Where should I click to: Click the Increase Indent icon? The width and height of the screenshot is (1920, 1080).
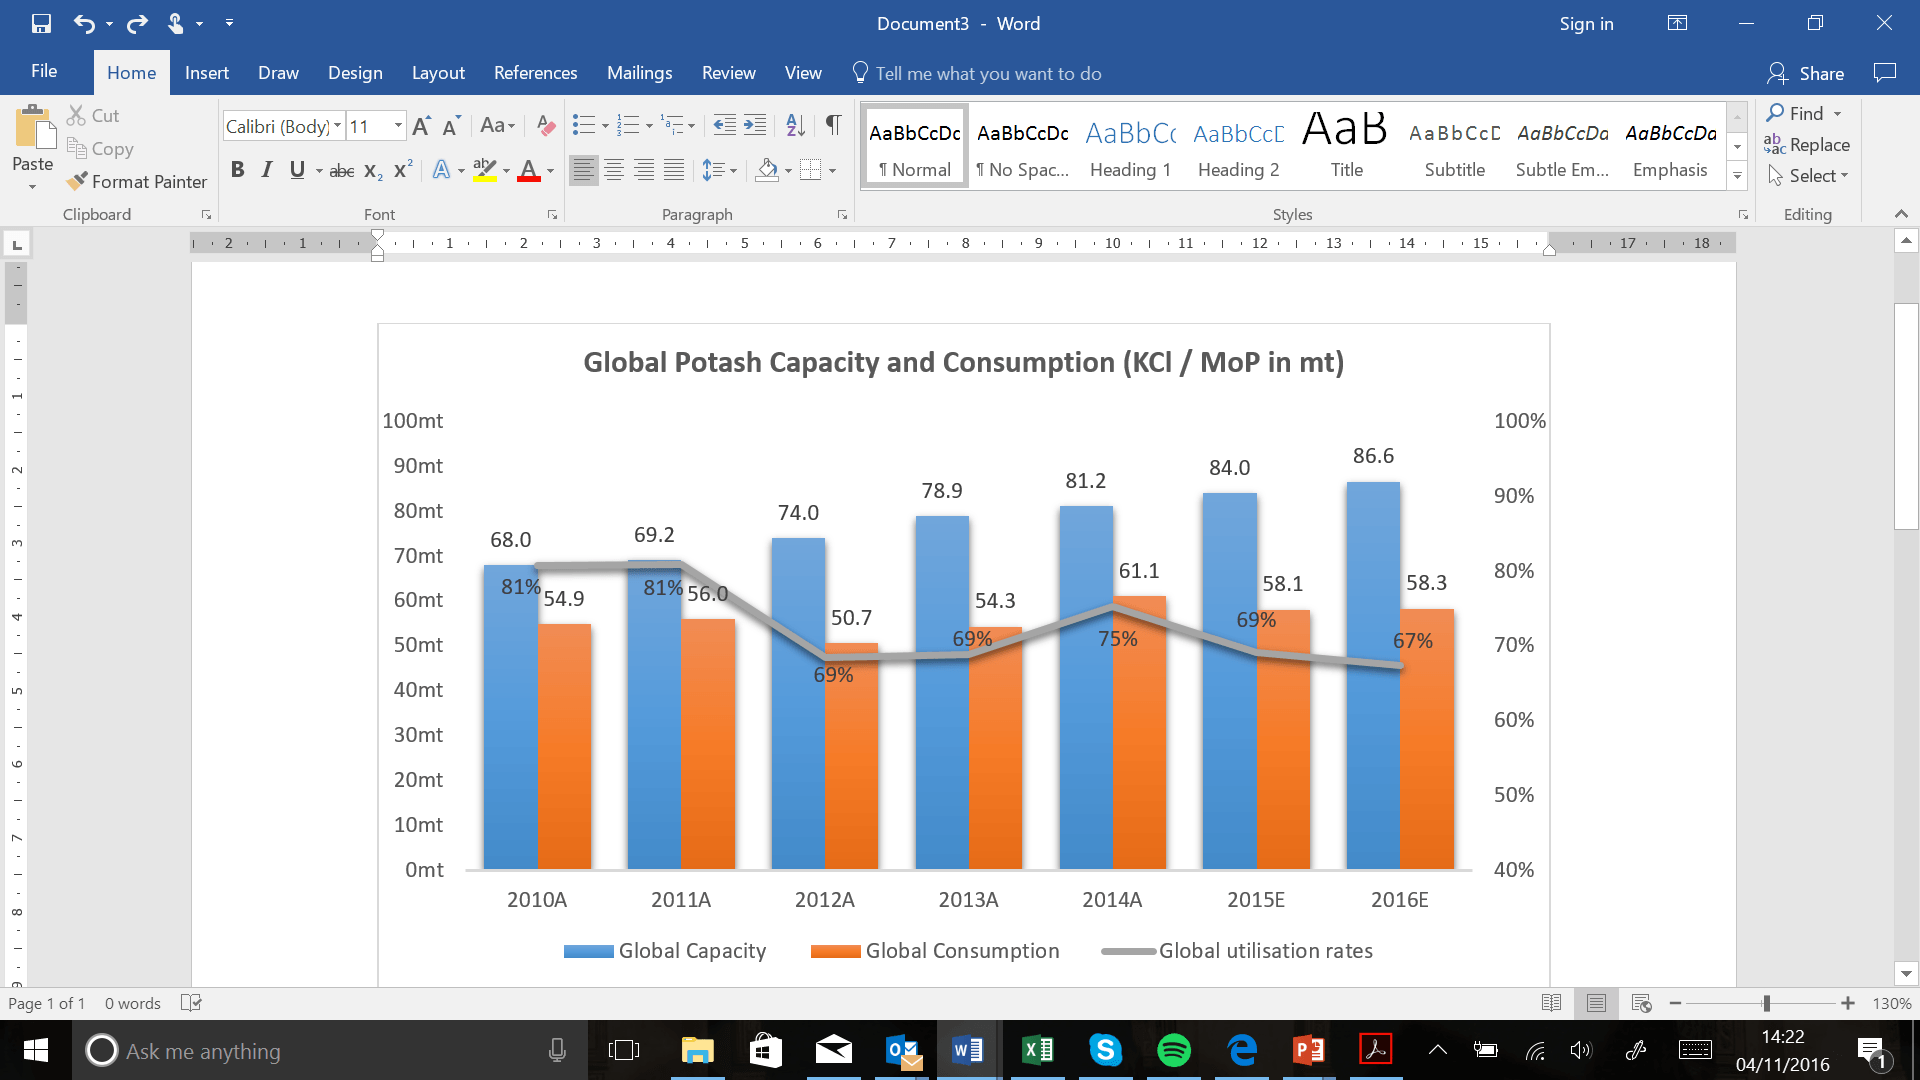tap(756, 125)
